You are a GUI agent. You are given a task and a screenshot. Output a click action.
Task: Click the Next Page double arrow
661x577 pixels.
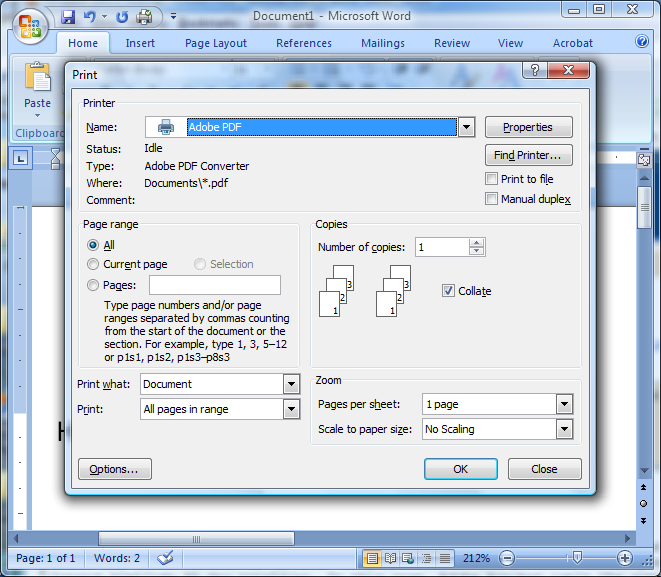pyautogui.click(x=643, y=521)
